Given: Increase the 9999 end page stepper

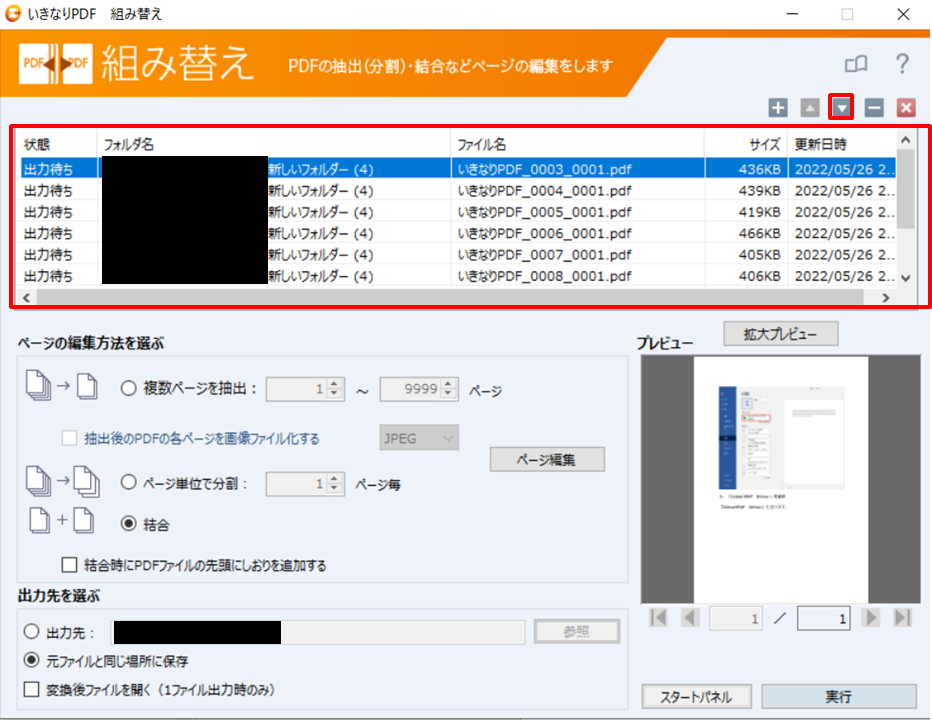Looking at the screenshot, I should (x=449, y=383).
